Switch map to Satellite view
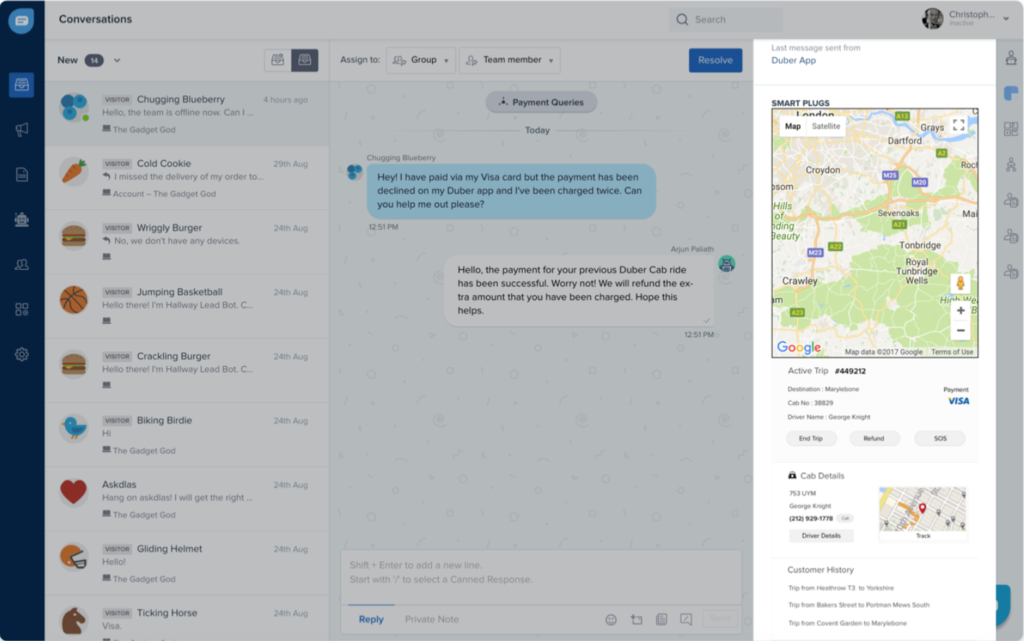 click(x=826, y=127)
